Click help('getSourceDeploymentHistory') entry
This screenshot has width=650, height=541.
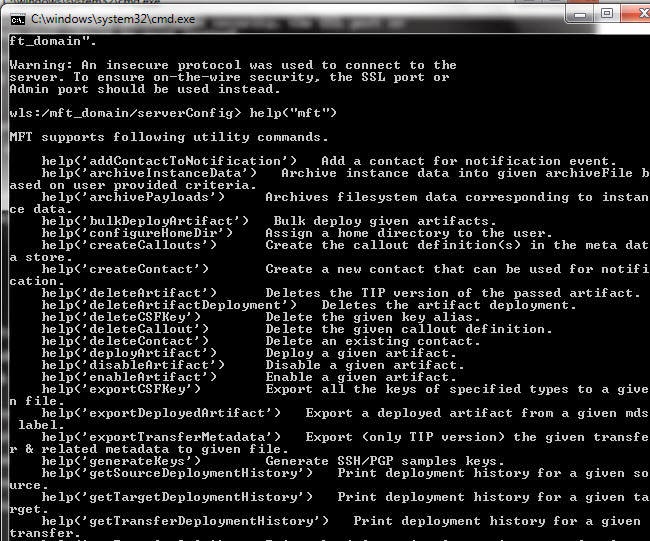click(x=177, y=473)
